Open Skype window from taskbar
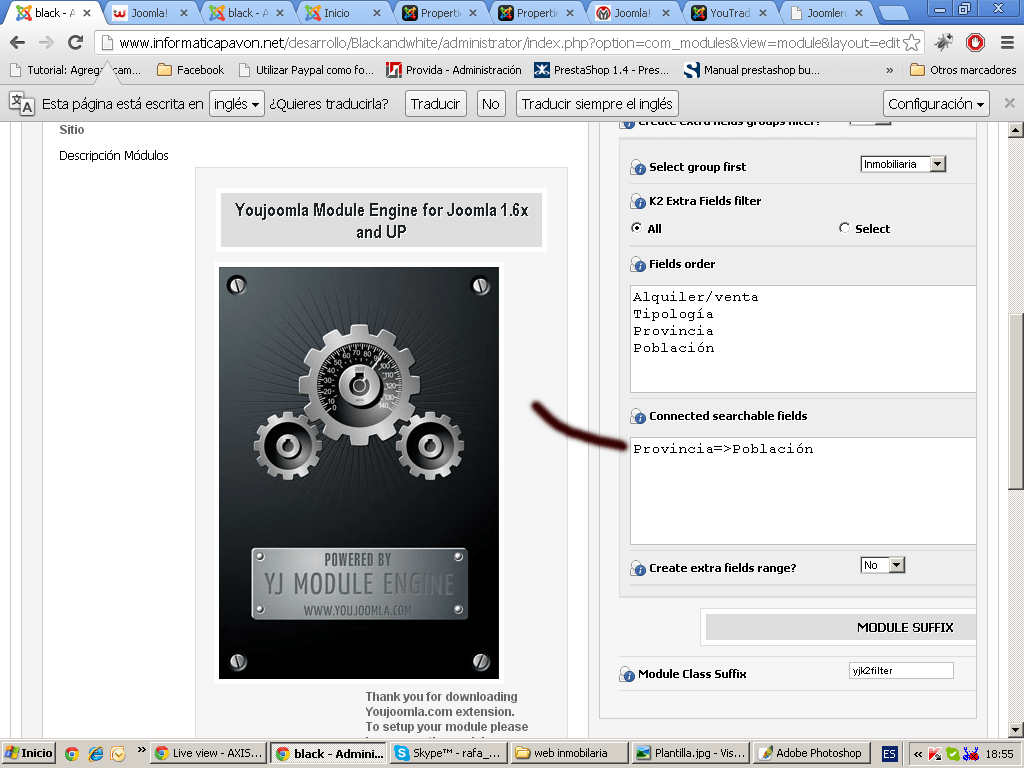This screenshot has width=1024, height=768. pyautogui.click(x=447, y=753)
